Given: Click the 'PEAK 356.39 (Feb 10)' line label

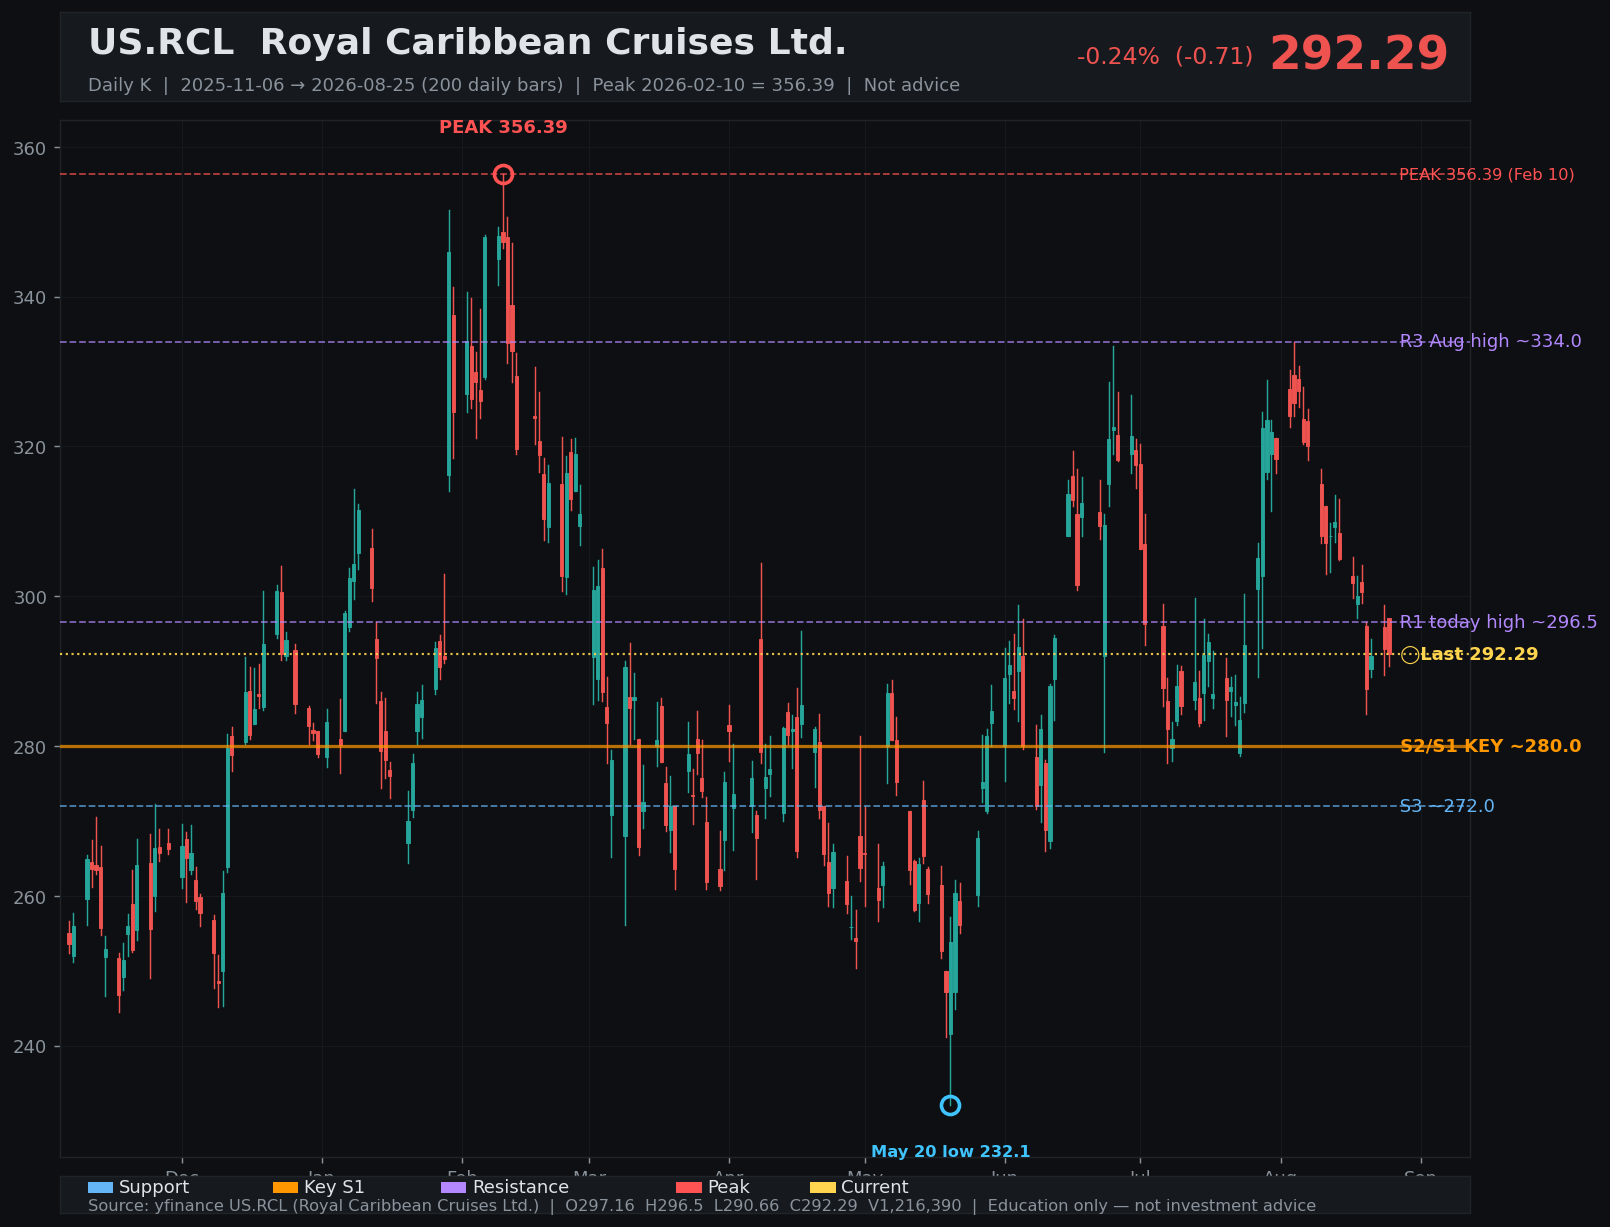Looking at the screenshot, I should (1486, 175).
